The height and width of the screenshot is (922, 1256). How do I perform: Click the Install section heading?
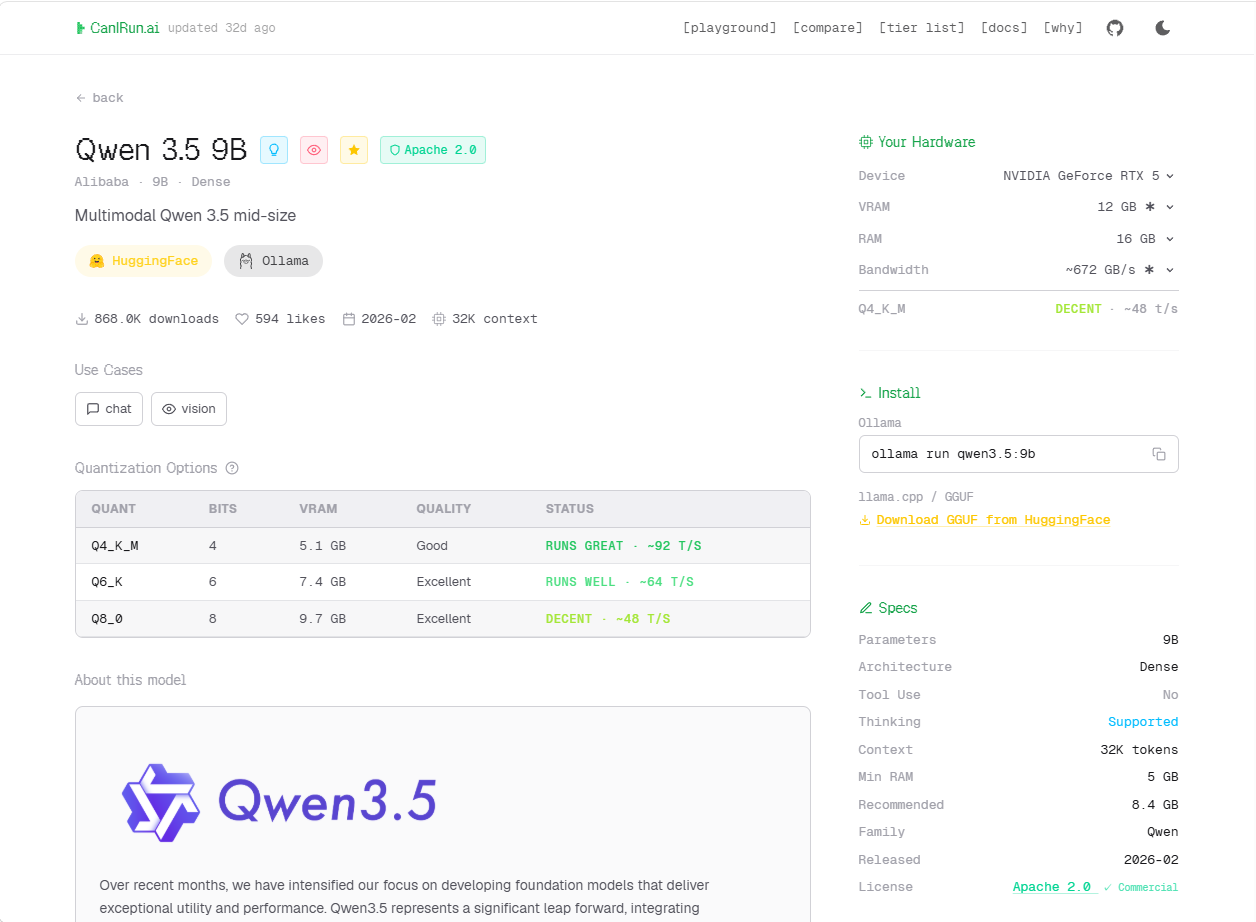coord(890,393)
